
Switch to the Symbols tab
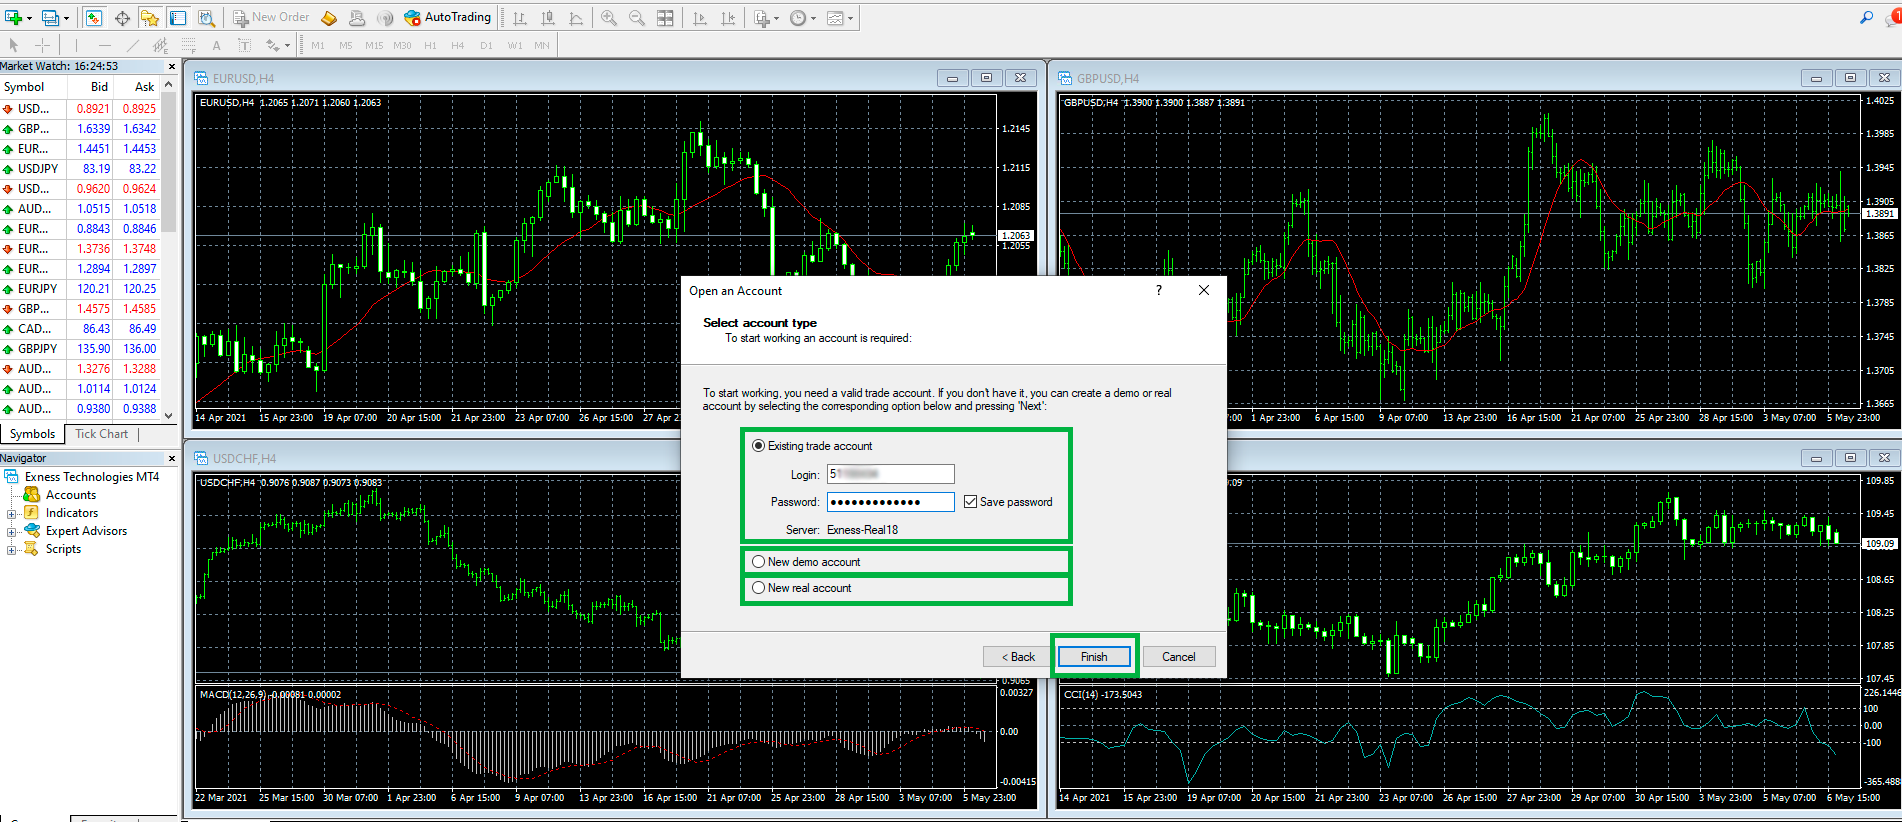32,434
